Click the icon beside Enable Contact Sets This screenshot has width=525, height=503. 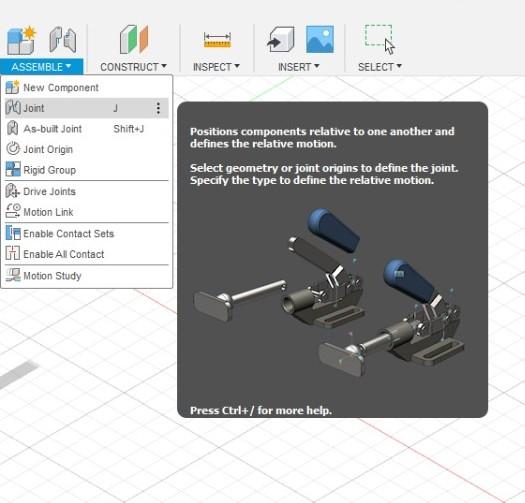[x=13, y=233]
